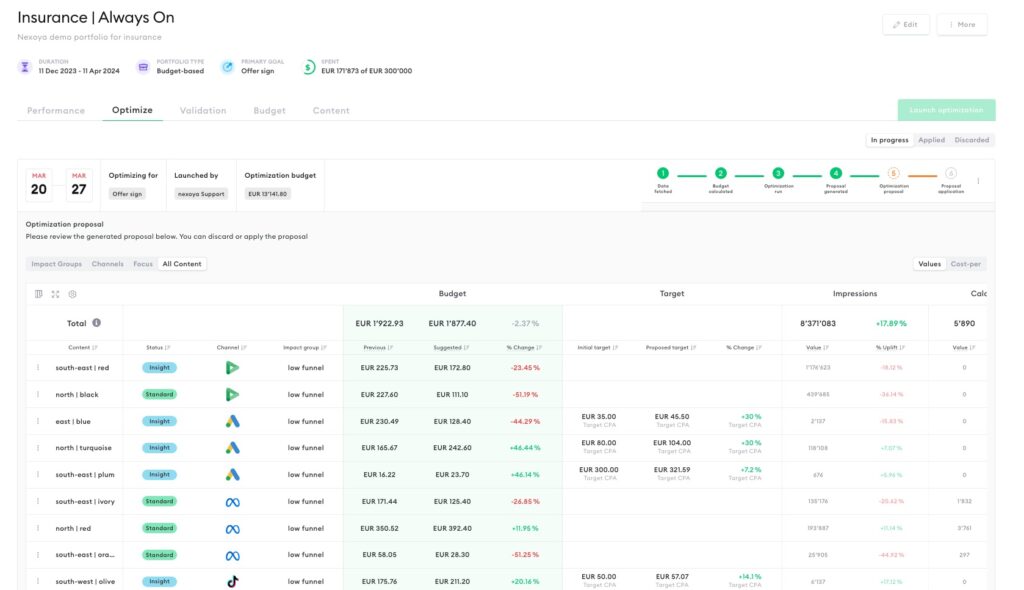Click the drag handle on north | black row
1024x590 pixels.
pos(37,394)
